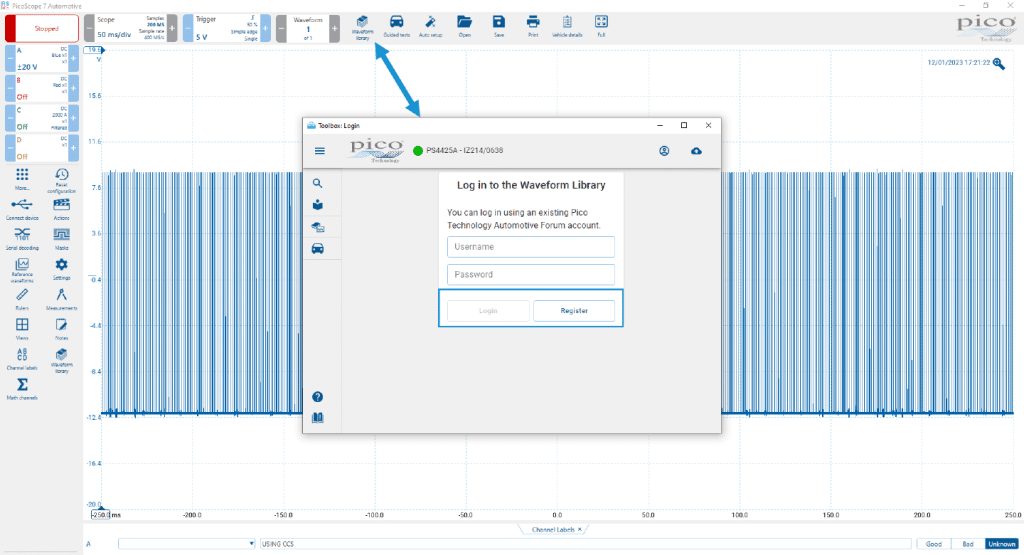The height and width of the screenshot is (555, 1024).
Task: Click the vehicle car icon in Toolbox sidebar
Action: pos(317,248)
